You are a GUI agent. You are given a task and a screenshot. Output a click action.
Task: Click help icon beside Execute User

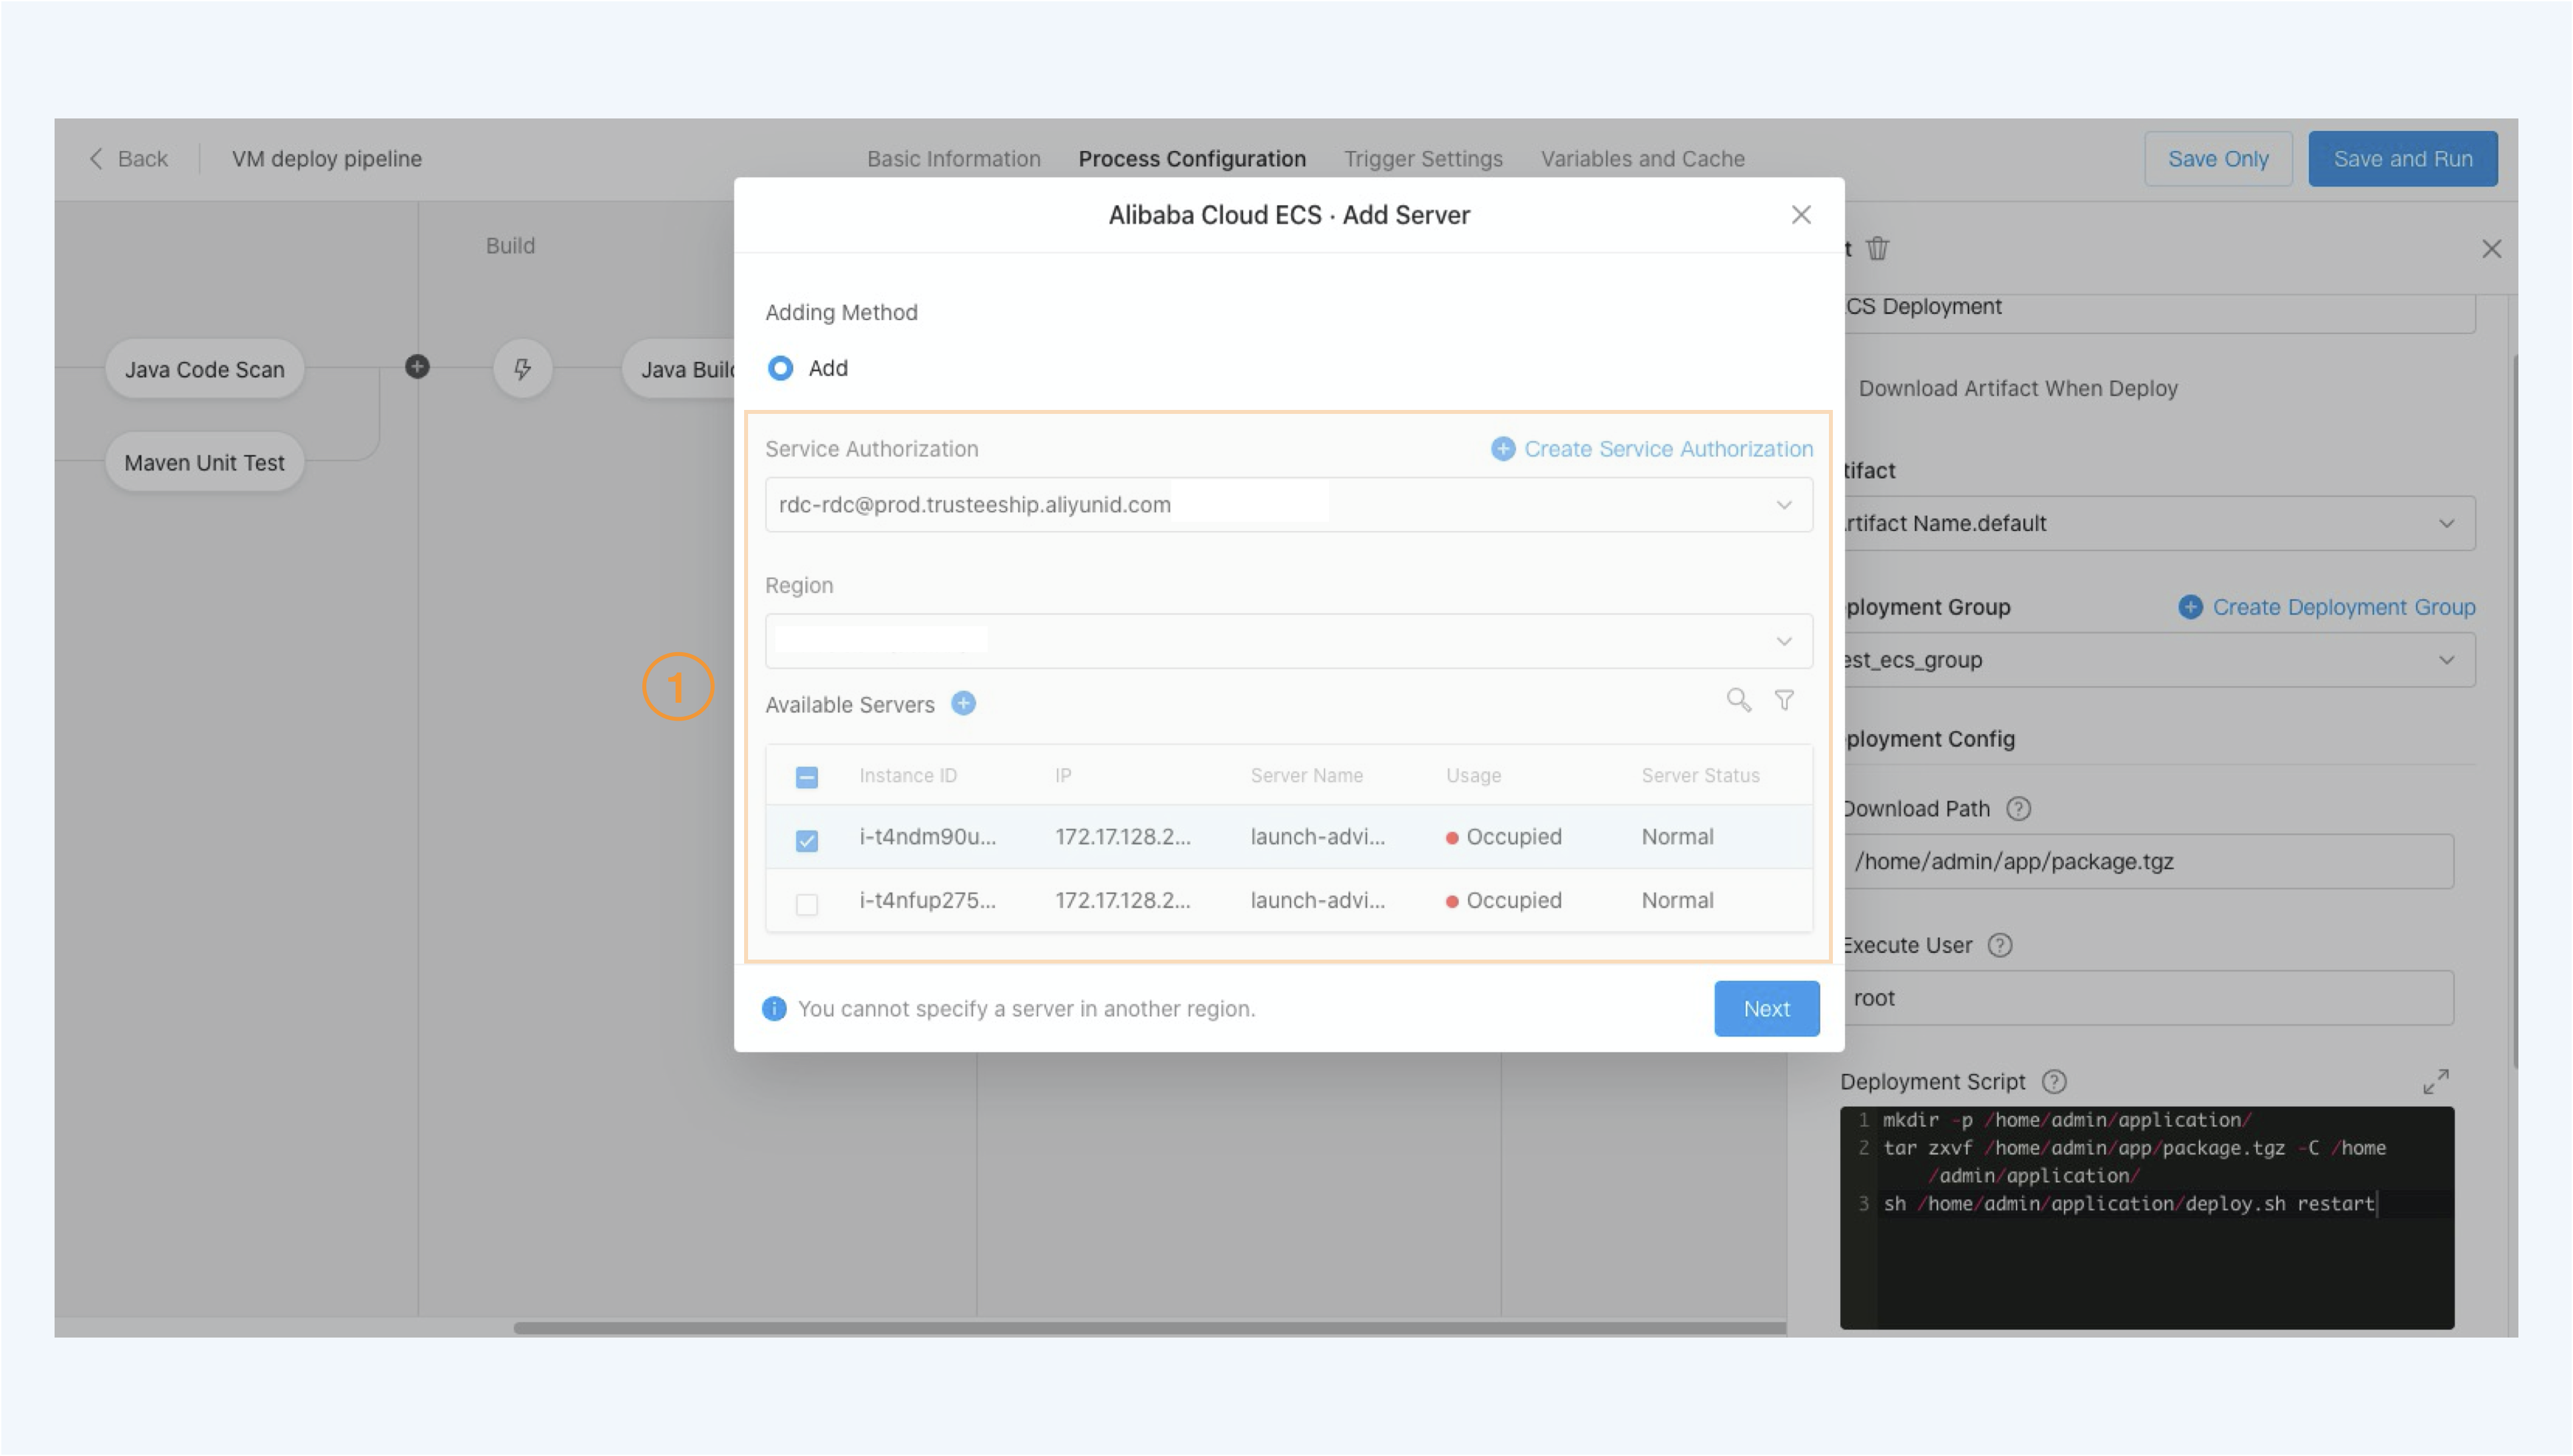(1999, 945)
